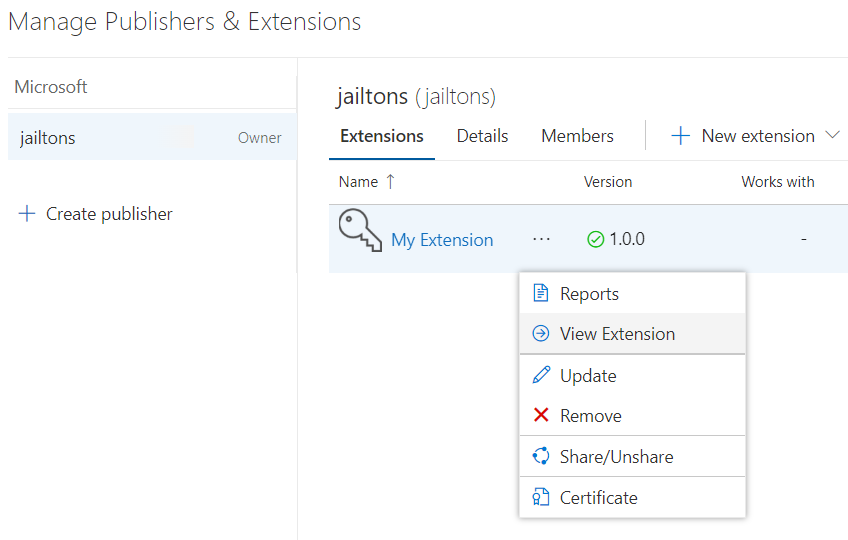
Task: Open the Details tab
Action: click(482, 136)
